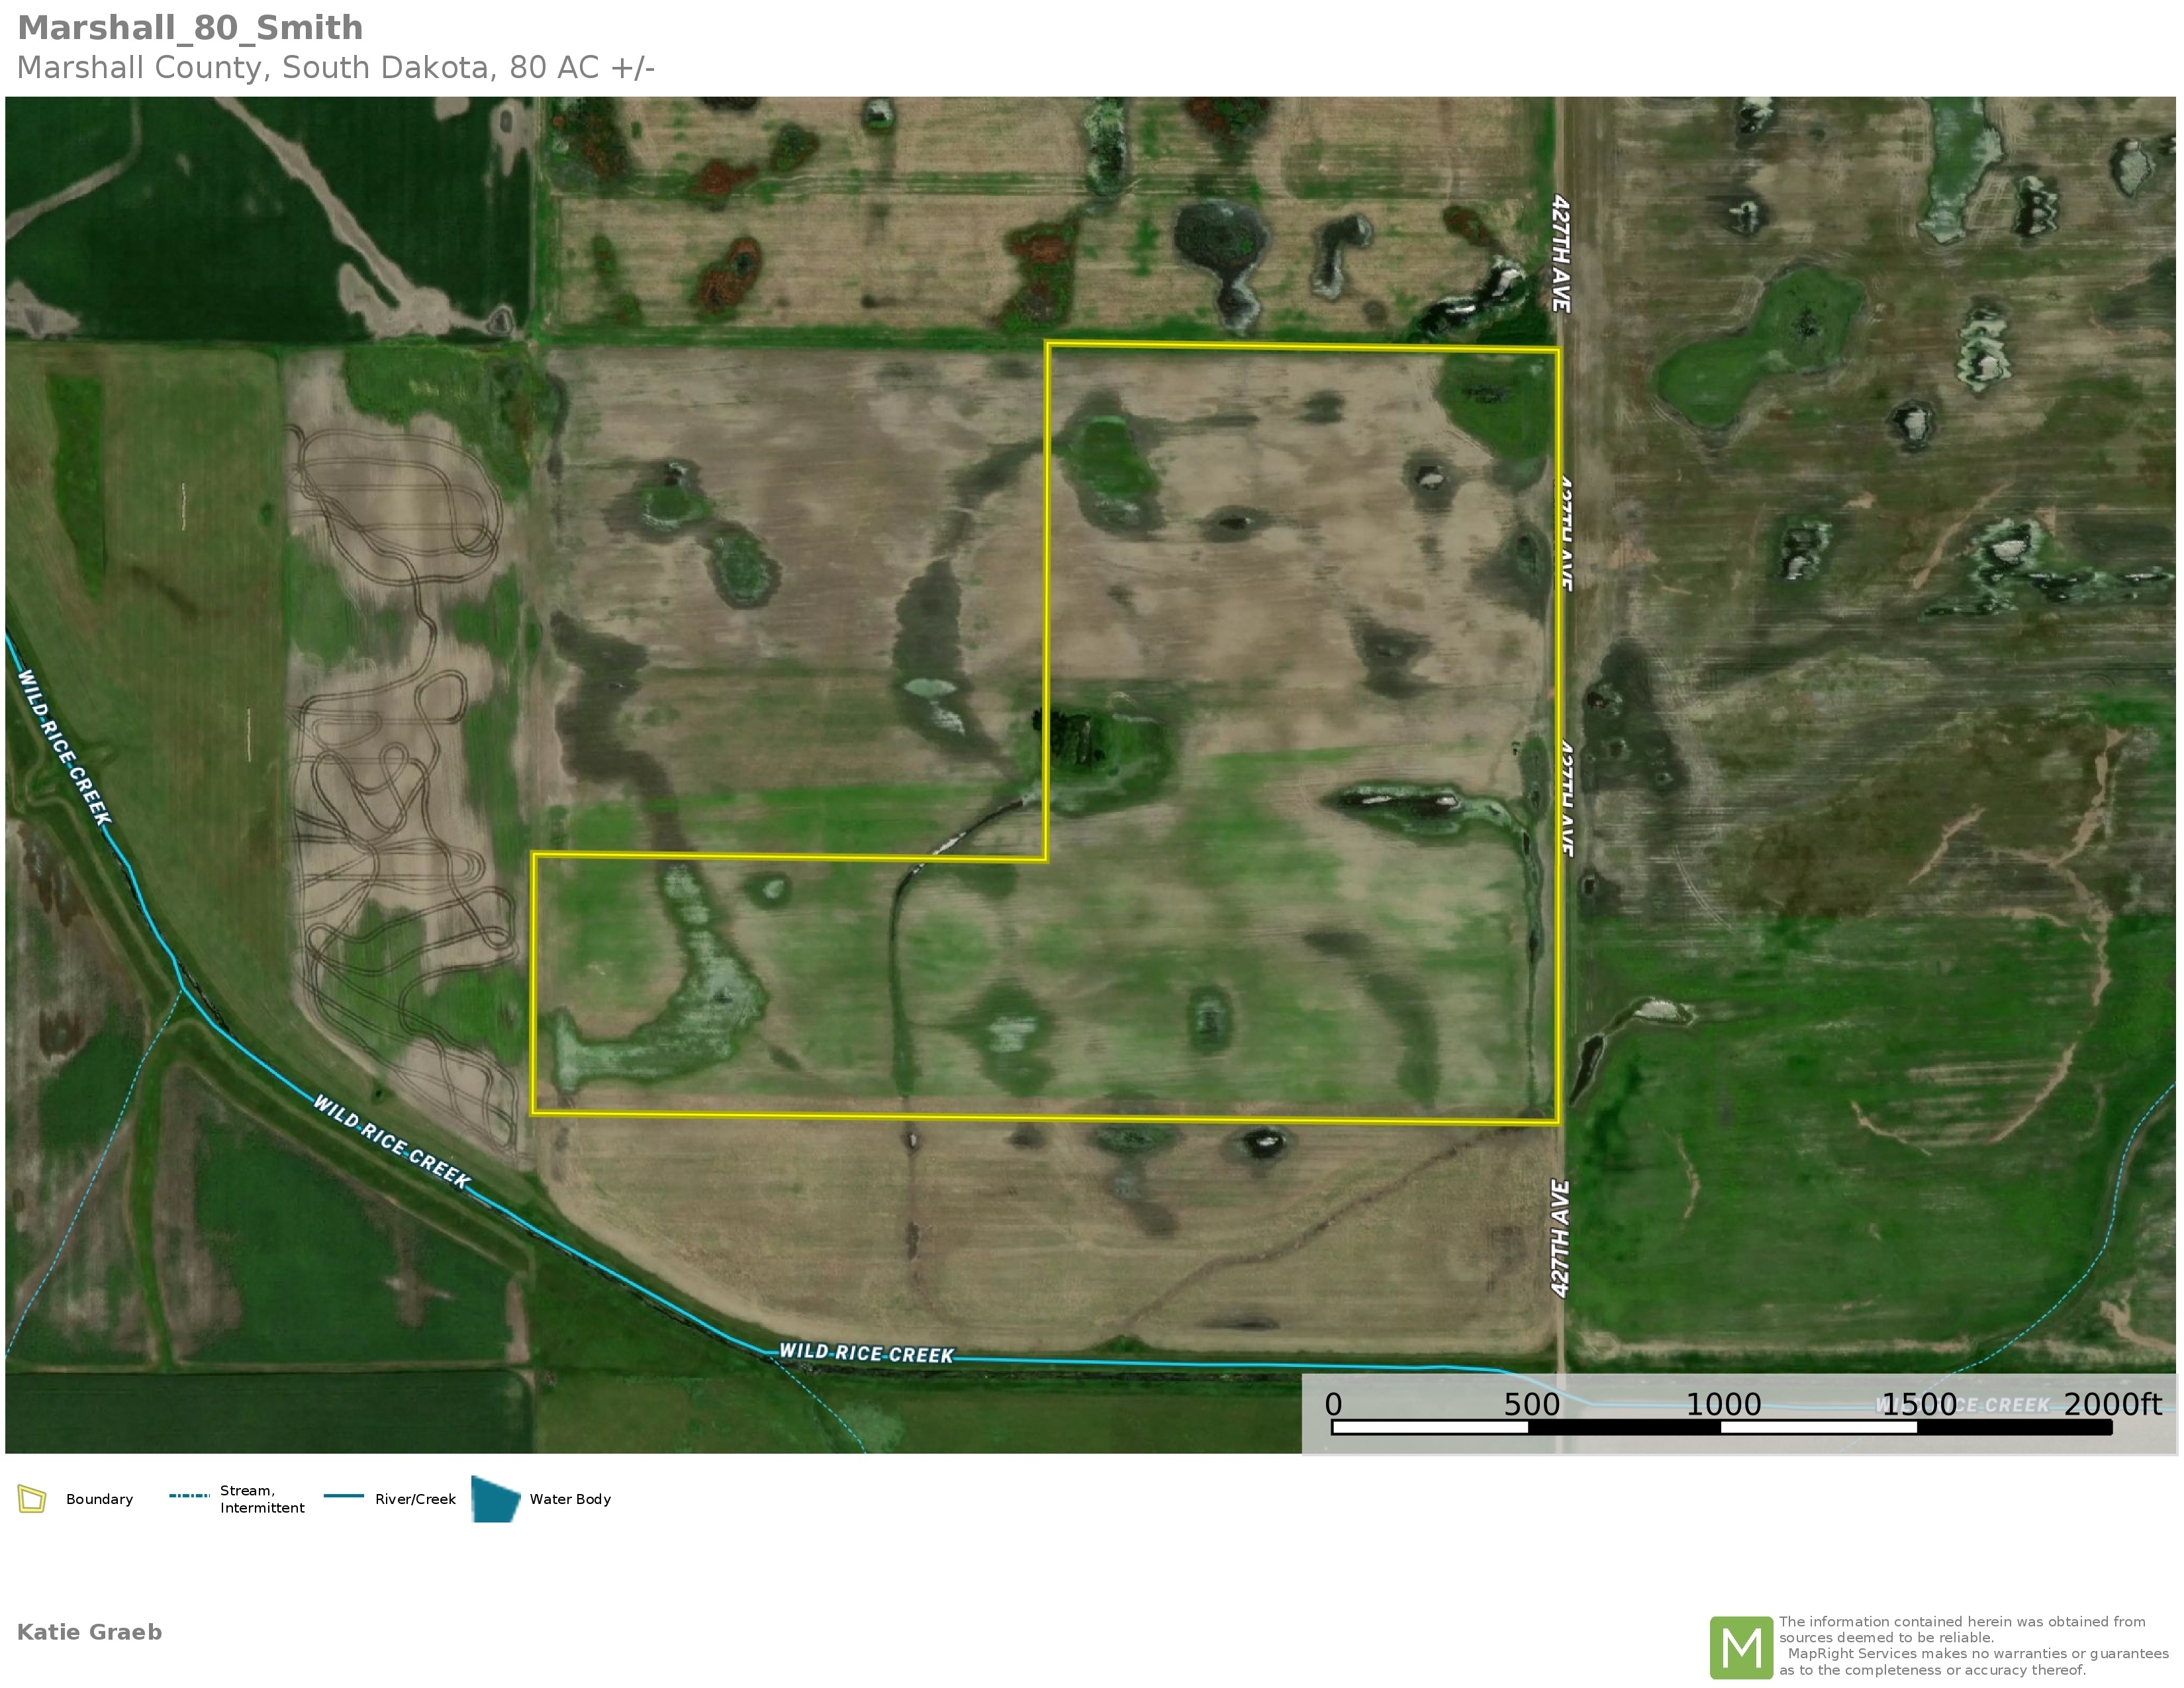Screen dimensions: 2184x1688
Task: Click the dashed Stream Intermittent legend line
Action: [x=189, y=1497]
